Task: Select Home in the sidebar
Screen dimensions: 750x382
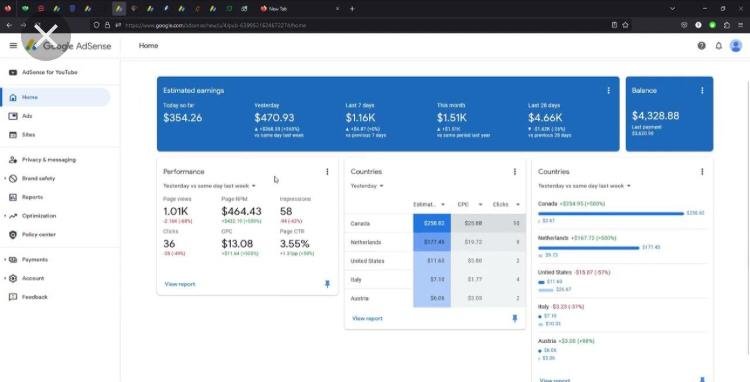Action: [55, 97]
